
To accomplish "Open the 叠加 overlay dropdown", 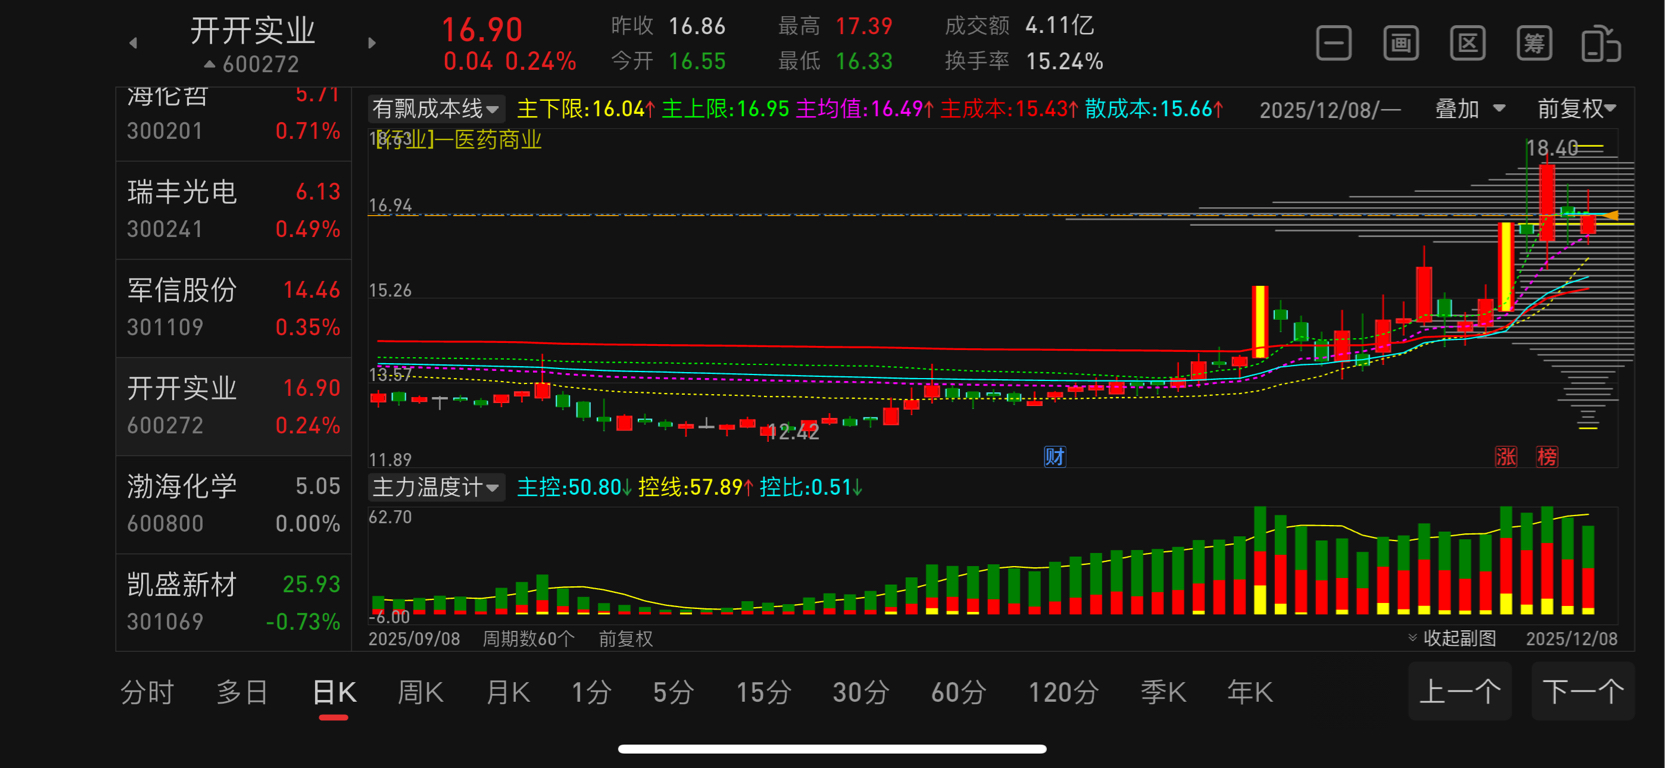I will (x=1470, y=108).
